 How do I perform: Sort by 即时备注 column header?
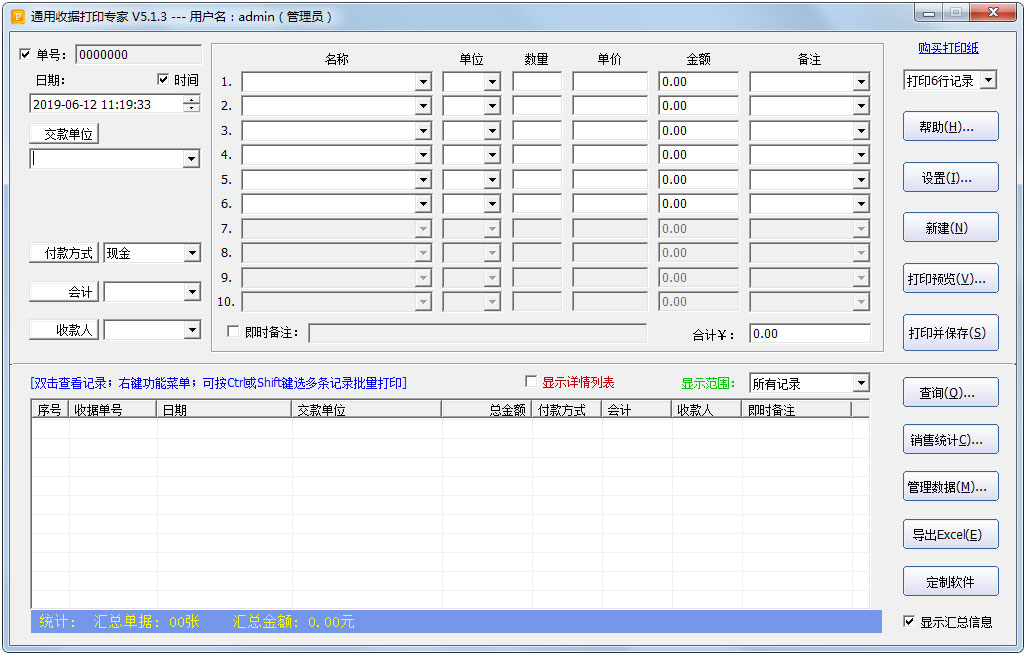[797, 410]
